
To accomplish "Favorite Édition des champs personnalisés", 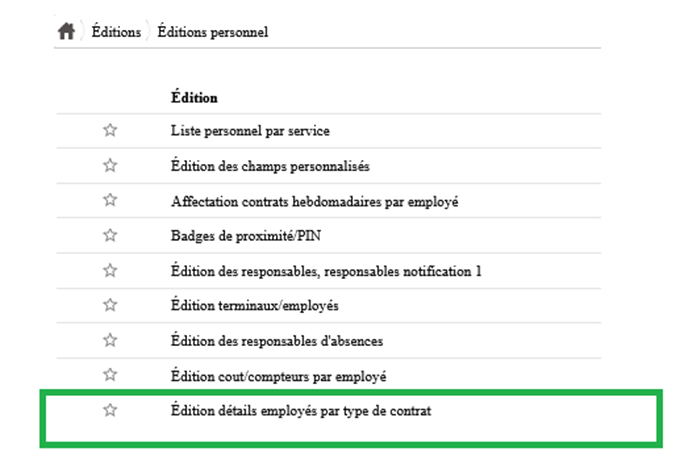I will click(111, 165).
